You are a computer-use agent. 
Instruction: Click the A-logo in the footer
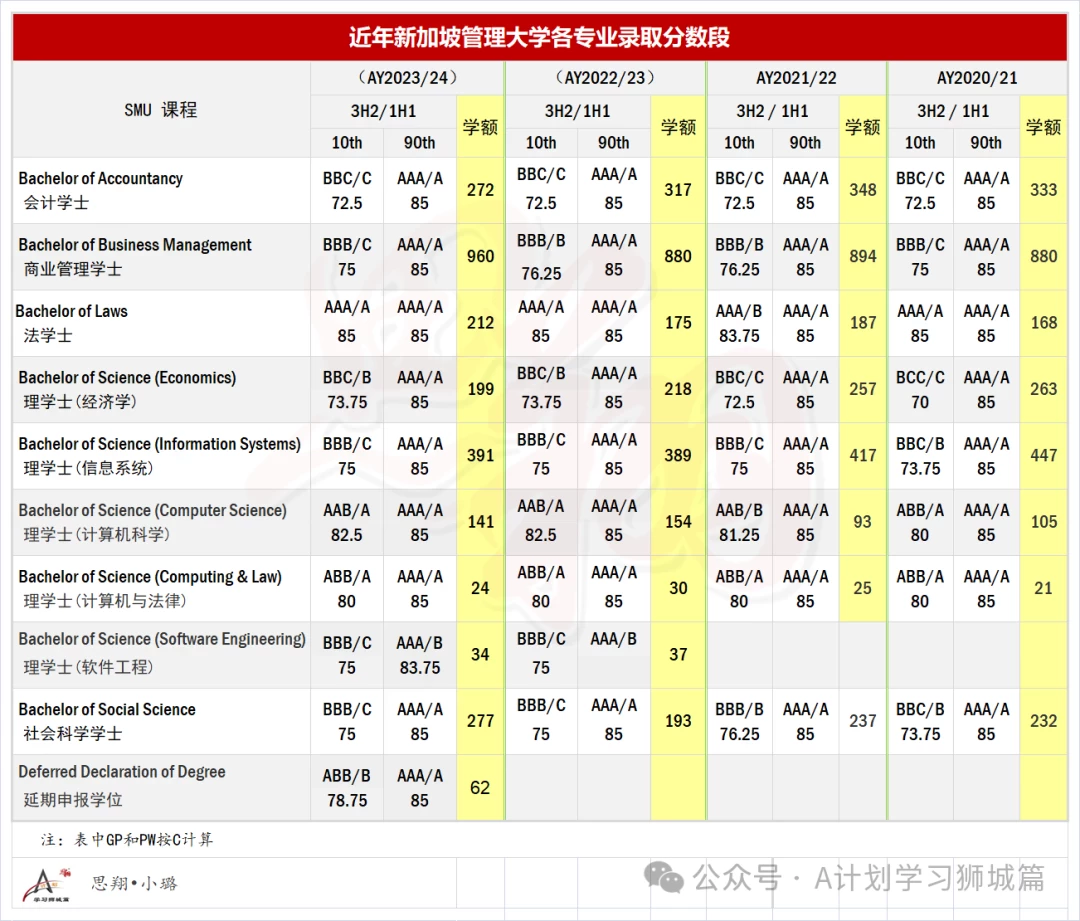click(45, 885)
